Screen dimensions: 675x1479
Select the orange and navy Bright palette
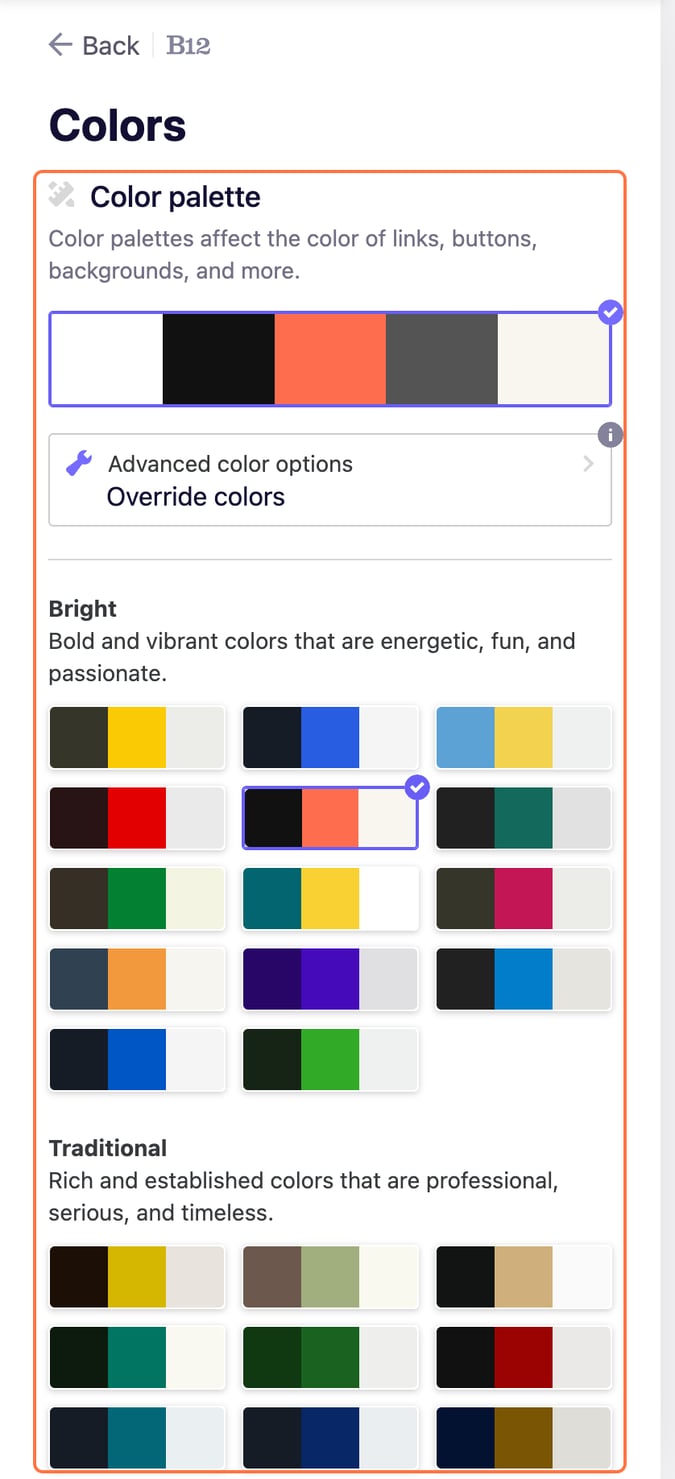136,978
